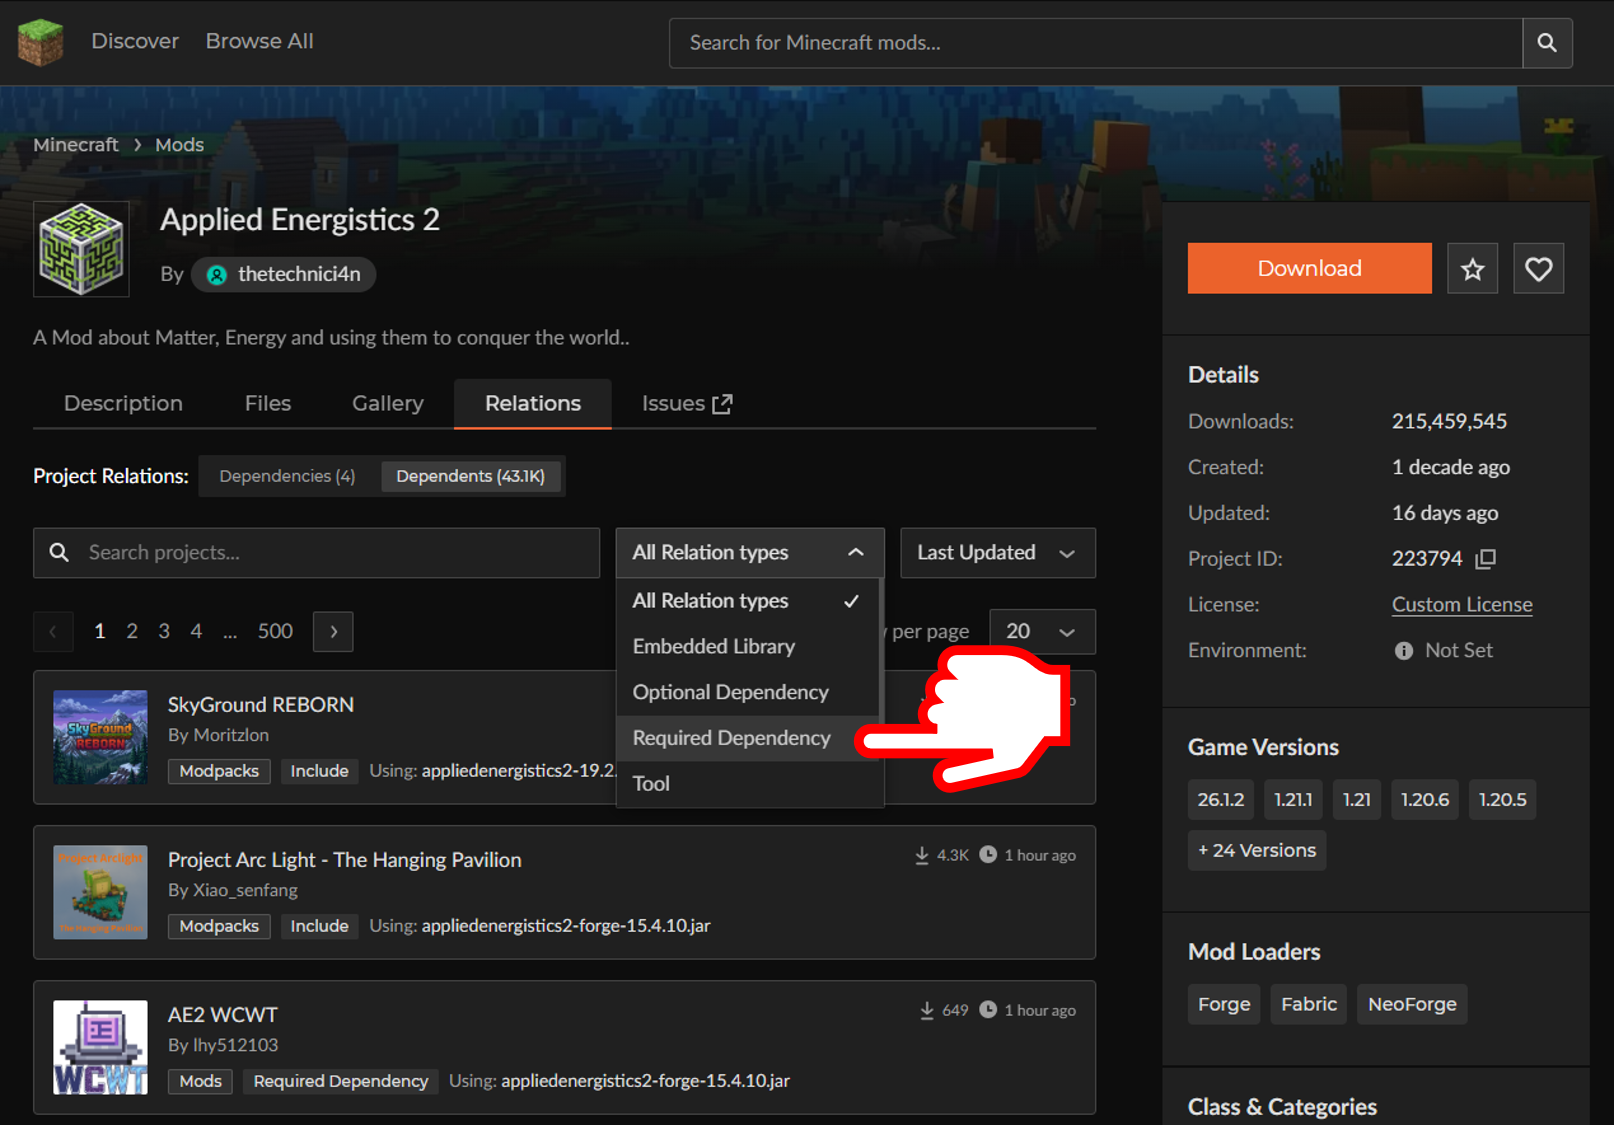
Task: Go to next page with arrow button
Action: click(x=333, y=632)
